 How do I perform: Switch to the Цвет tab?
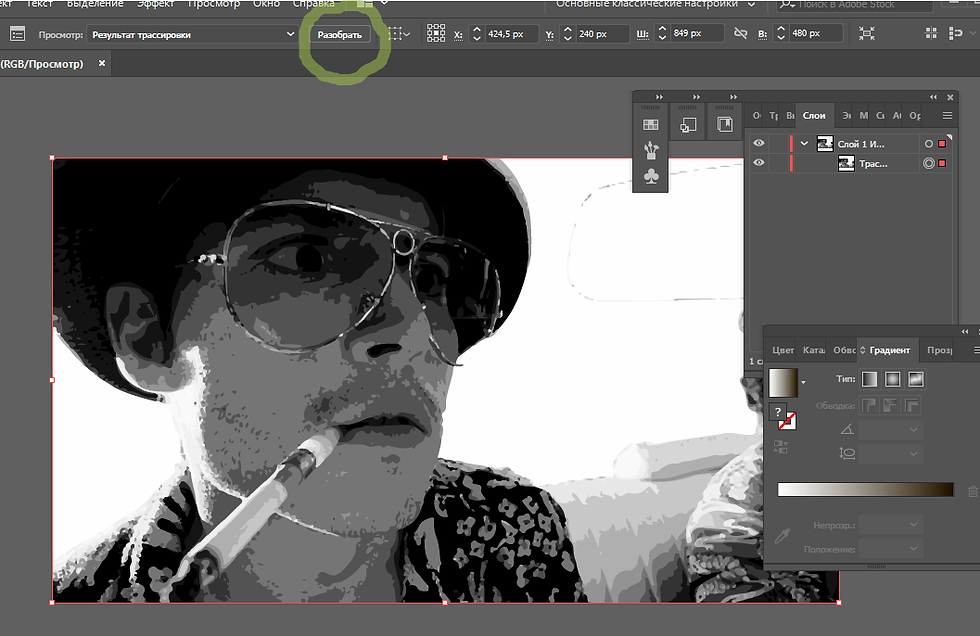[x=782, y=350]
